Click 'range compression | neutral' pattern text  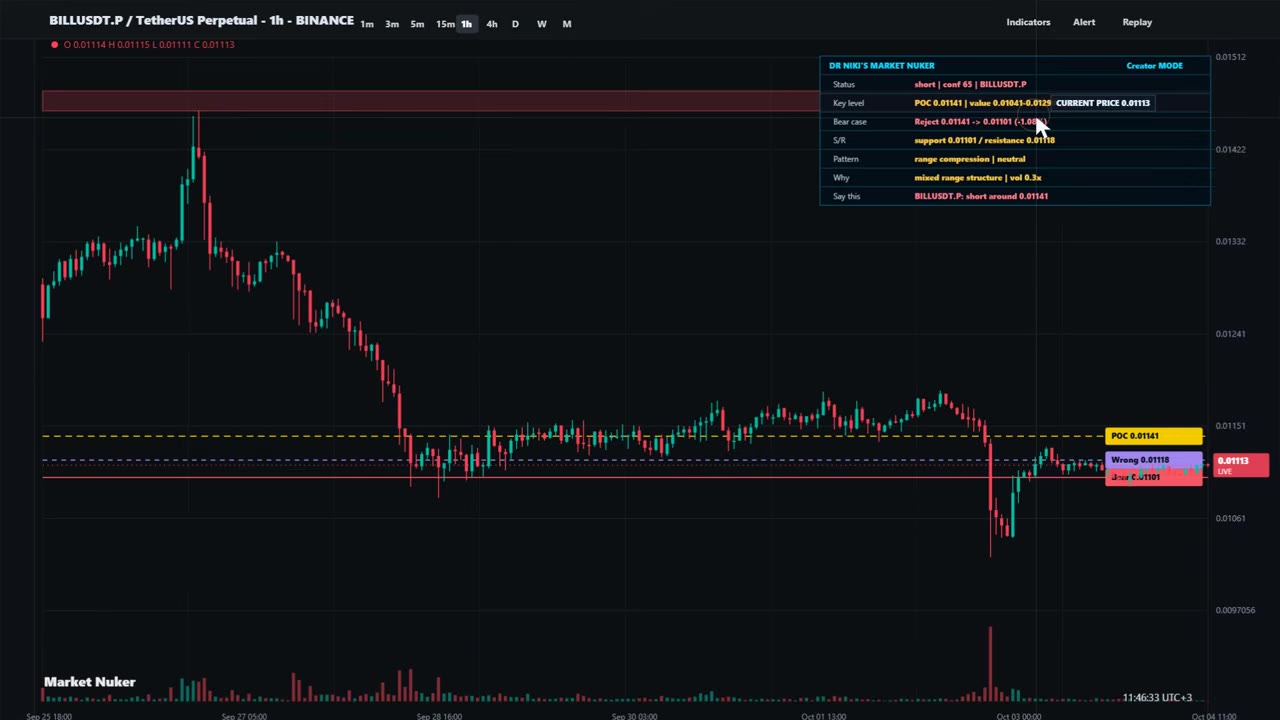[969, 159]
